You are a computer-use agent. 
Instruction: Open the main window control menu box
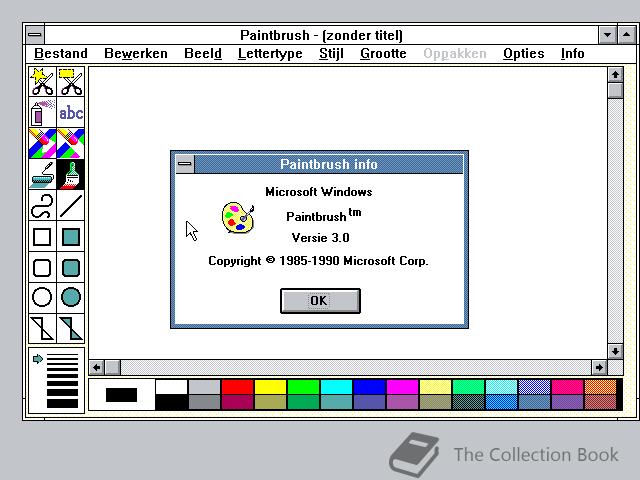(35, 35)
